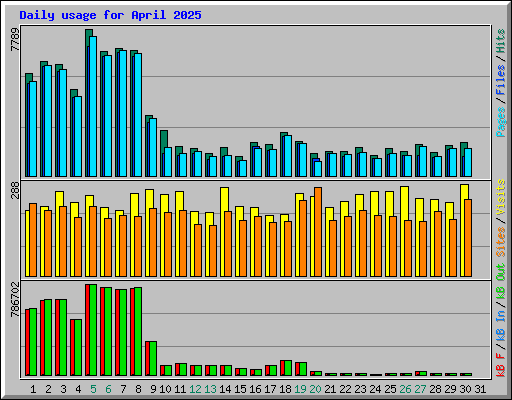Click day 6 label on the x-axis
Image resolution: width=512 pixels, height=400 pixels.
point(108,389)
